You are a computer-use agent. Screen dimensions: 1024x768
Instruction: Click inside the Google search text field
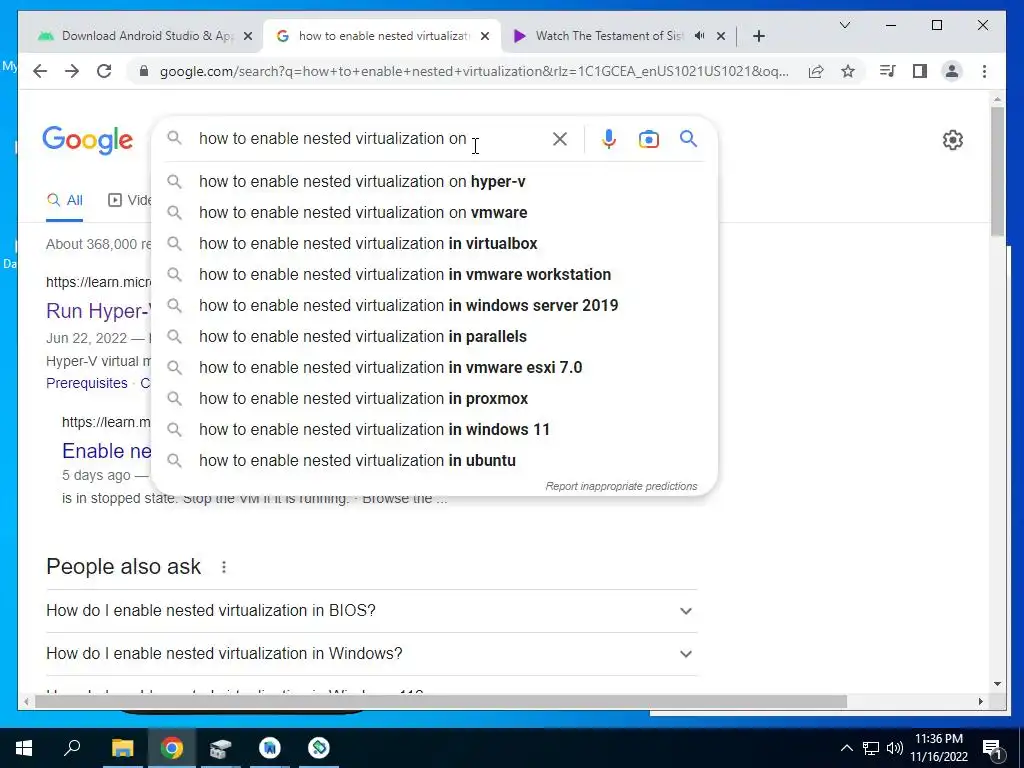pyautogui.click(x=369, y=138)
